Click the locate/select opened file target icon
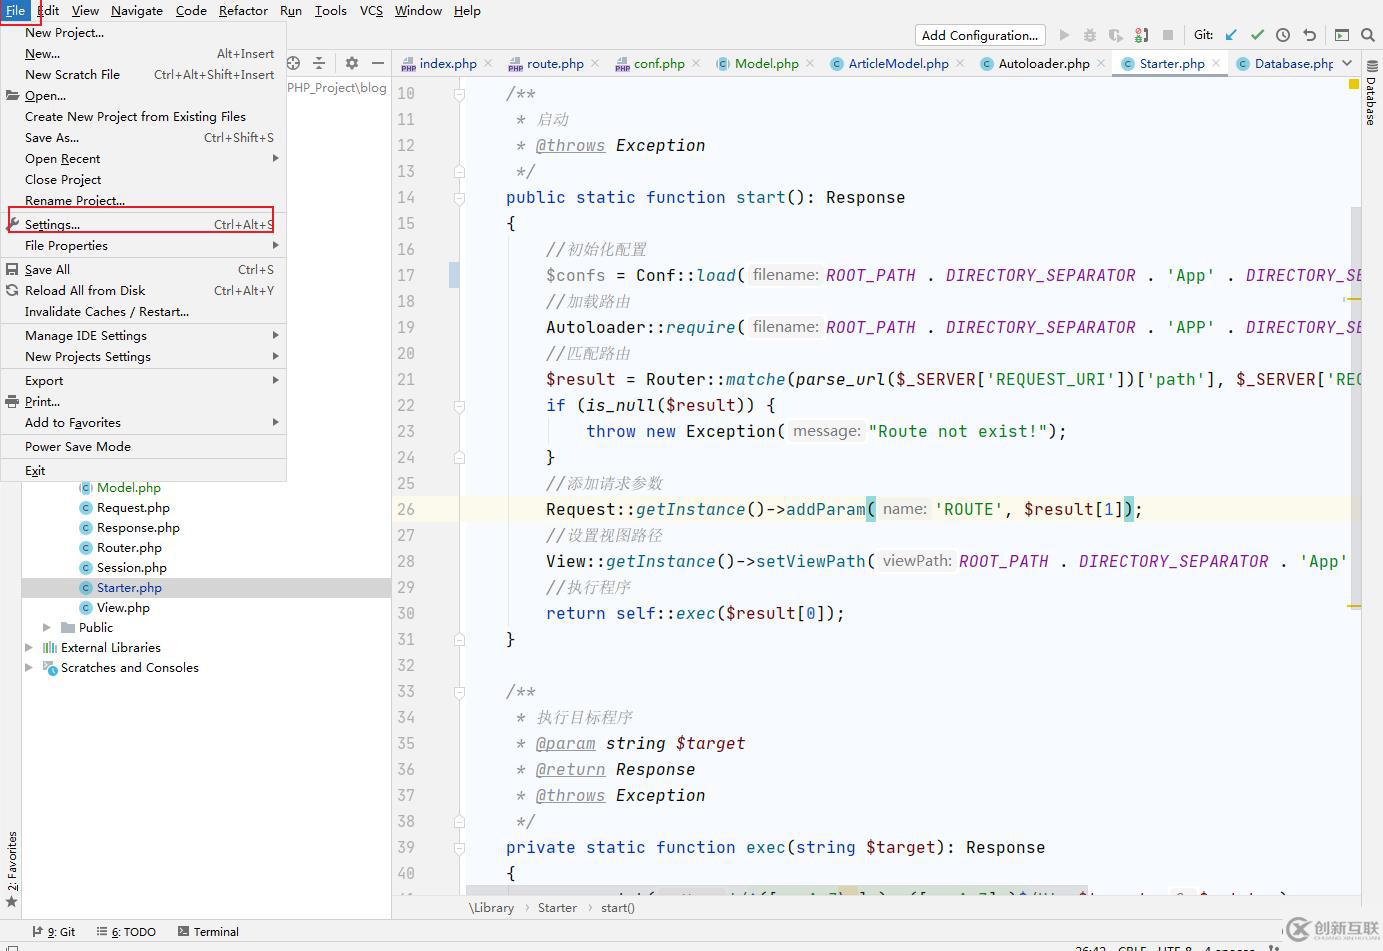Viewport: 1383px width, 951px height. [293, 63]
